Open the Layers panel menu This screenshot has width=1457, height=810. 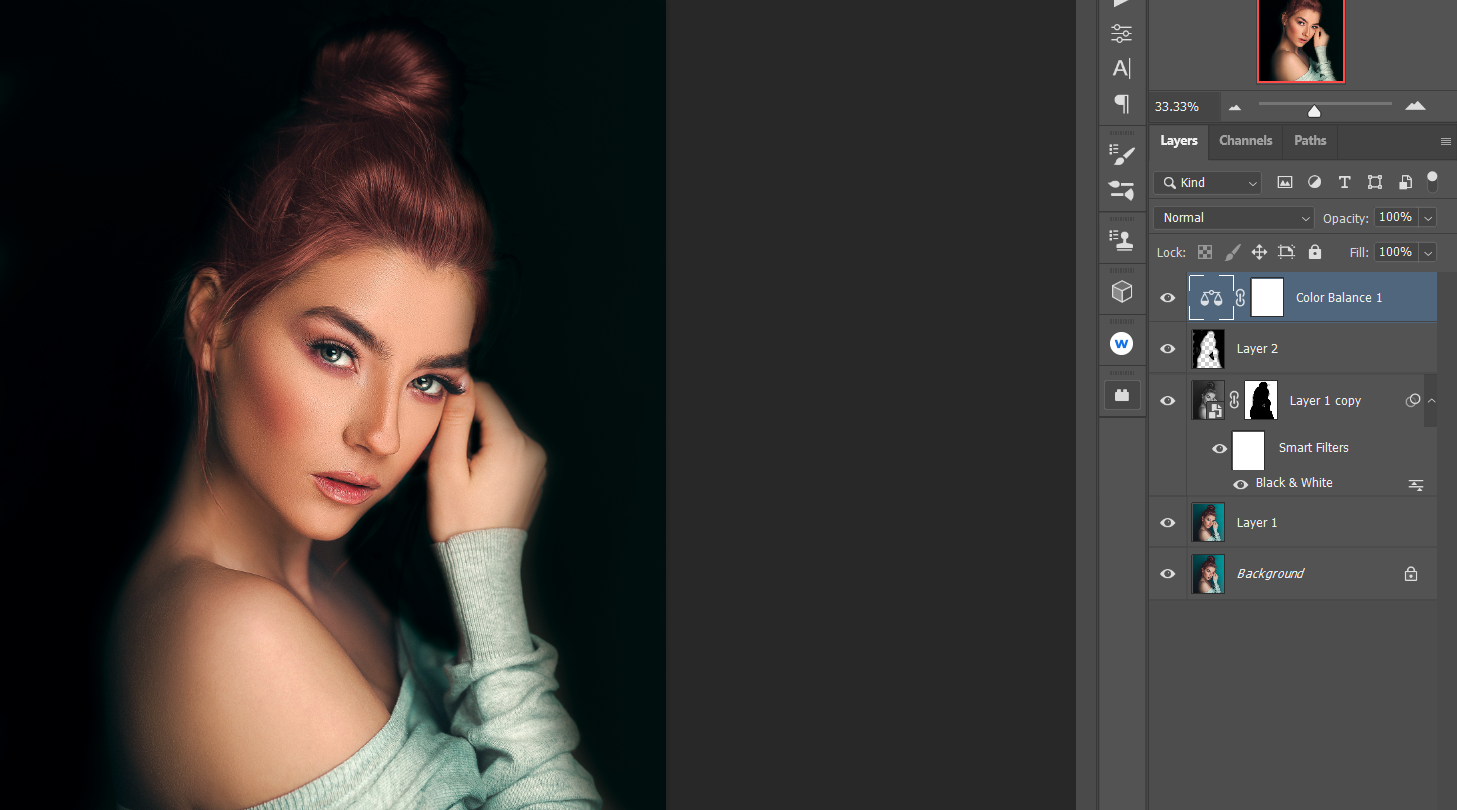(x=1446, y=141)
